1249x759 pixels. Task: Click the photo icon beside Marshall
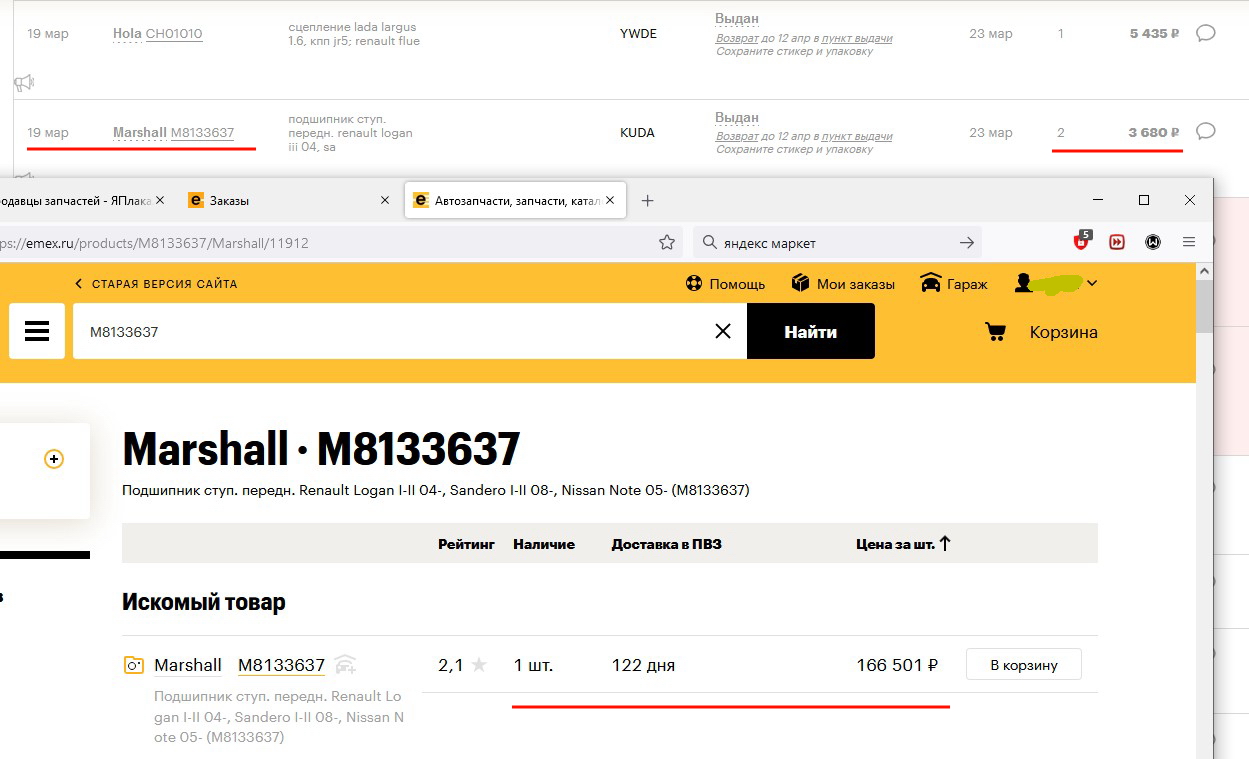133,665
